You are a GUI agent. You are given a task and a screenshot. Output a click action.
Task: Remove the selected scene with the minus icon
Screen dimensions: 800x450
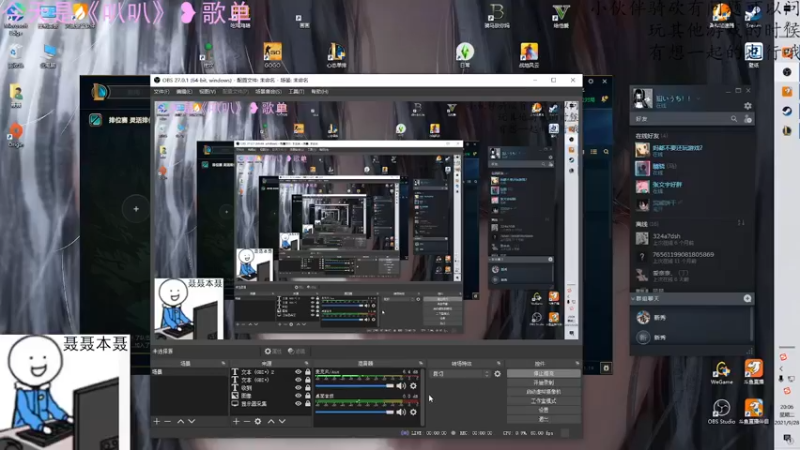[167, 421]
